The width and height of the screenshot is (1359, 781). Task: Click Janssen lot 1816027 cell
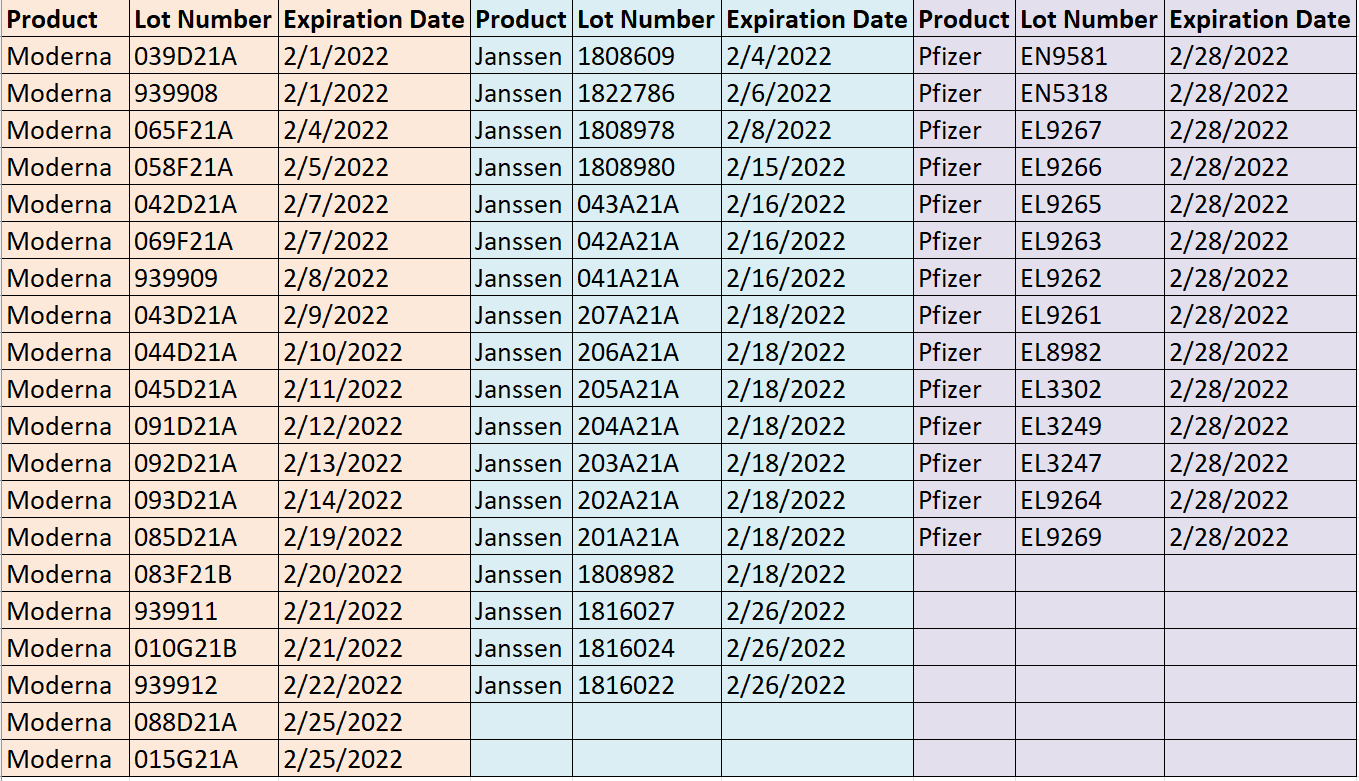point(647,612)
